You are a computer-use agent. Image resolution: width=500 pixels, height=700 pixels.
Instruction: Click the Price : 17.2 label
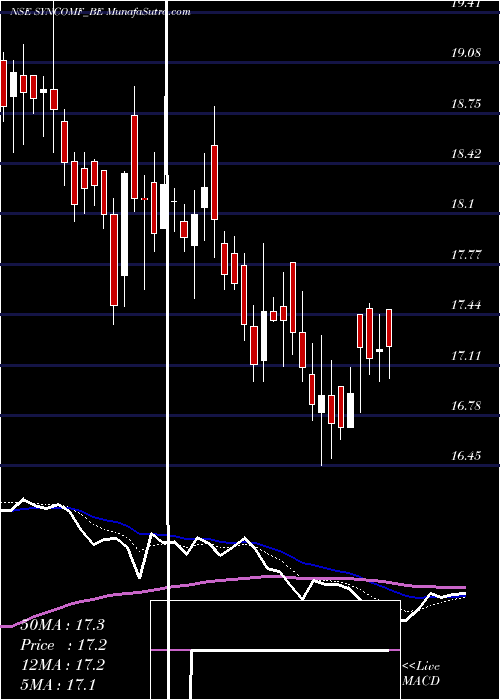[62, 645]
